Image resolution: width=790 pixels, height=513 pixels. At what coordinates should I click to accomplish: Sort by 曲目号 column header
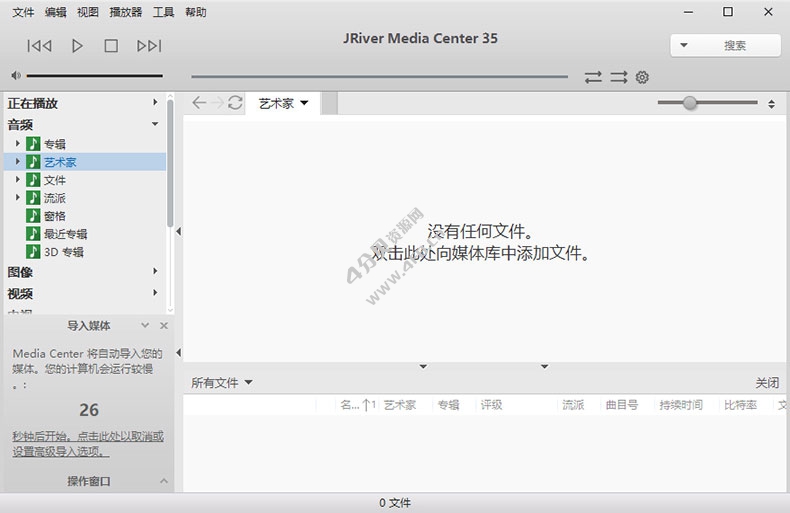click(x=622, y=405)
